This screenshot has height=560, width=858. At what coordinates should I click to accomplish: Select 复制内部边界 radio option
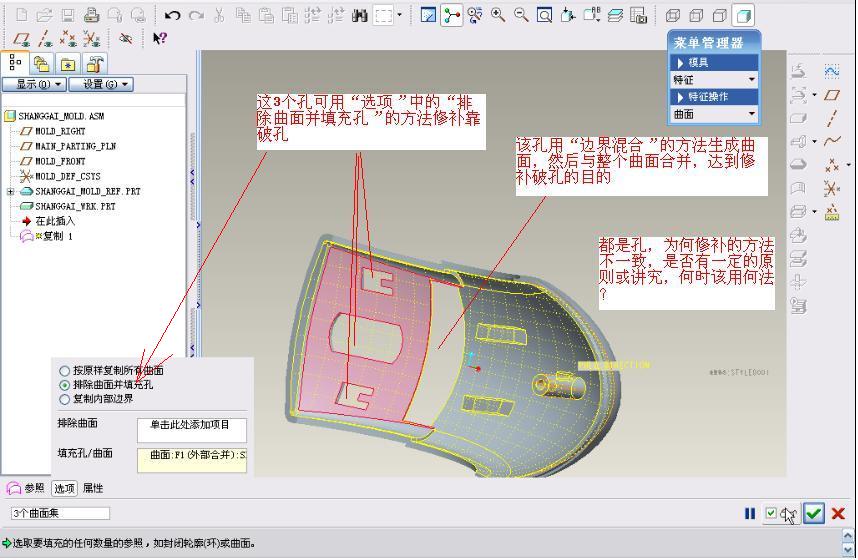pyautogui.click(x=64, y=399)
